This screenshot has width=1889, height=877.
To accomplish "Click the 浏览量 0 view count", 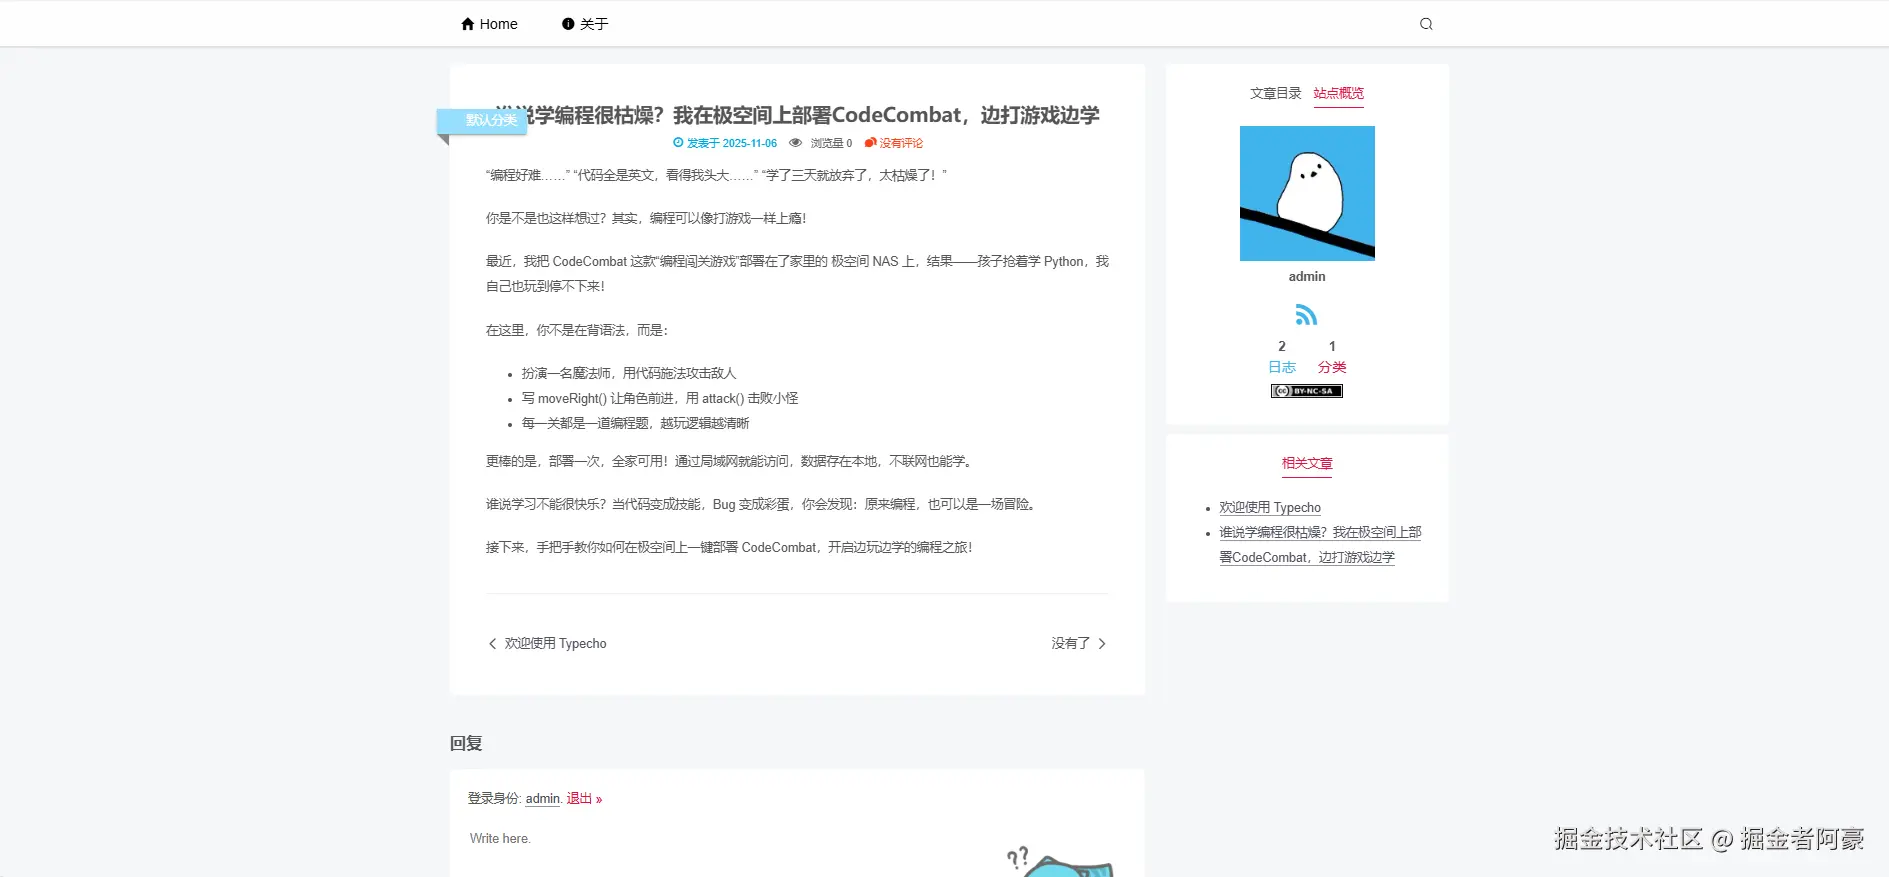I will (831, 143).
